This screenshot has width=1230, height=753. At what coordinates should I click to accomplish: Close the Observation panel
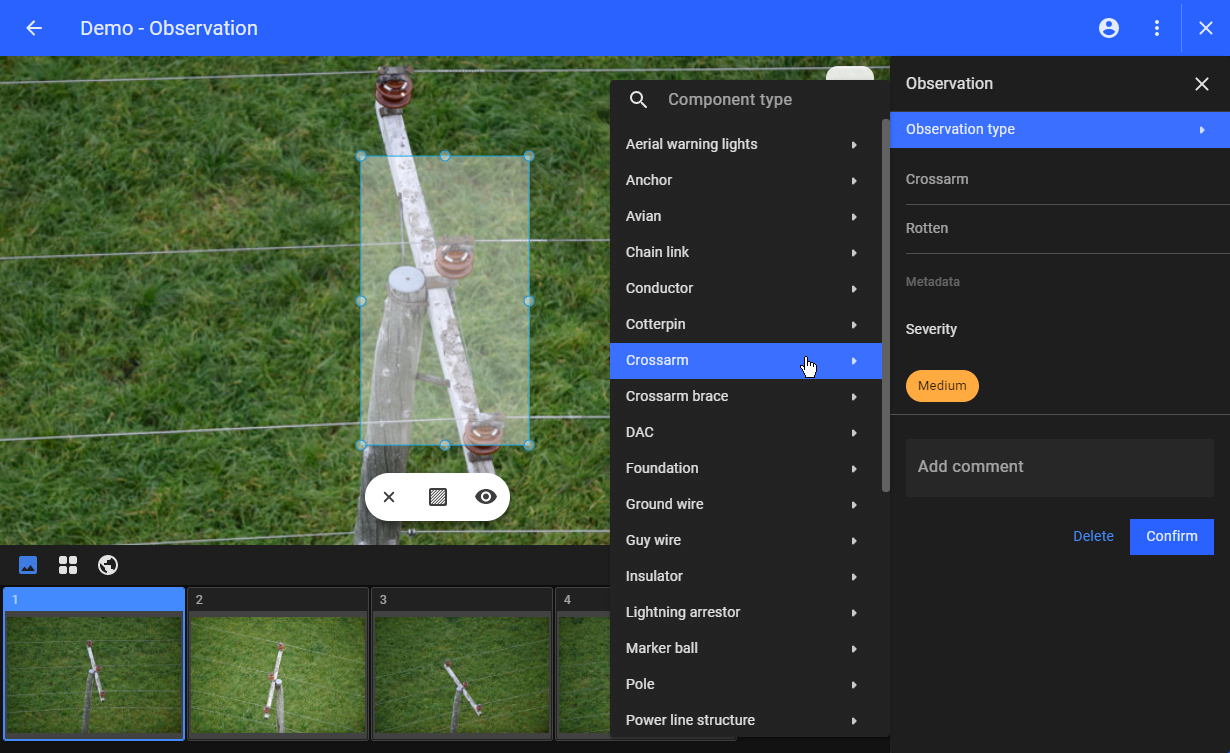click(x=1202, y=84)
